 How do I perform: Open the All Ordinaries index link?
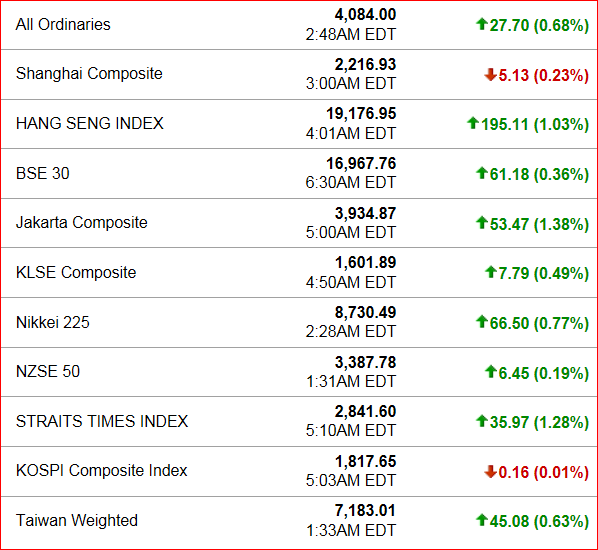(x=63, y=24)
